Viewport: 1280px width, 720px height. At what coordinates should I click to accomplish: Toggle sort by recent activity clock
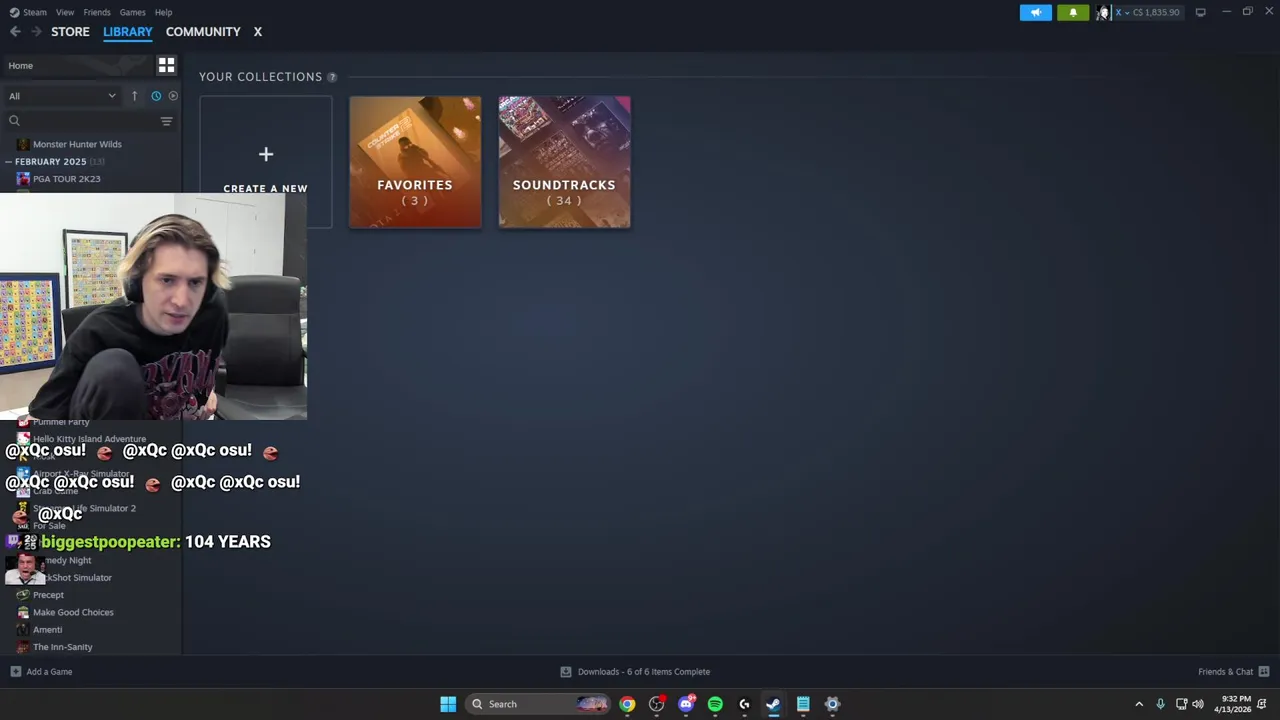(156, 96)
